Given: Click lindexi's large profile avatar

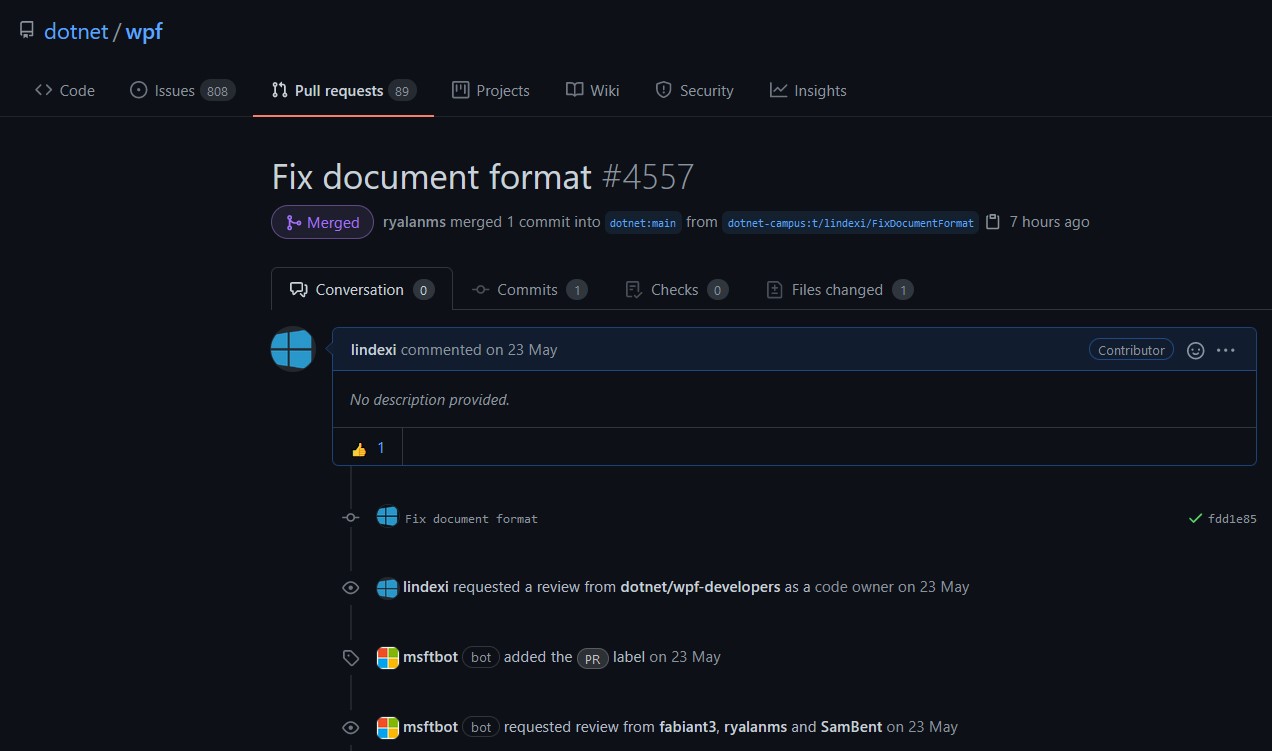Looking at the screenshot, I should (x=293, y=349).
